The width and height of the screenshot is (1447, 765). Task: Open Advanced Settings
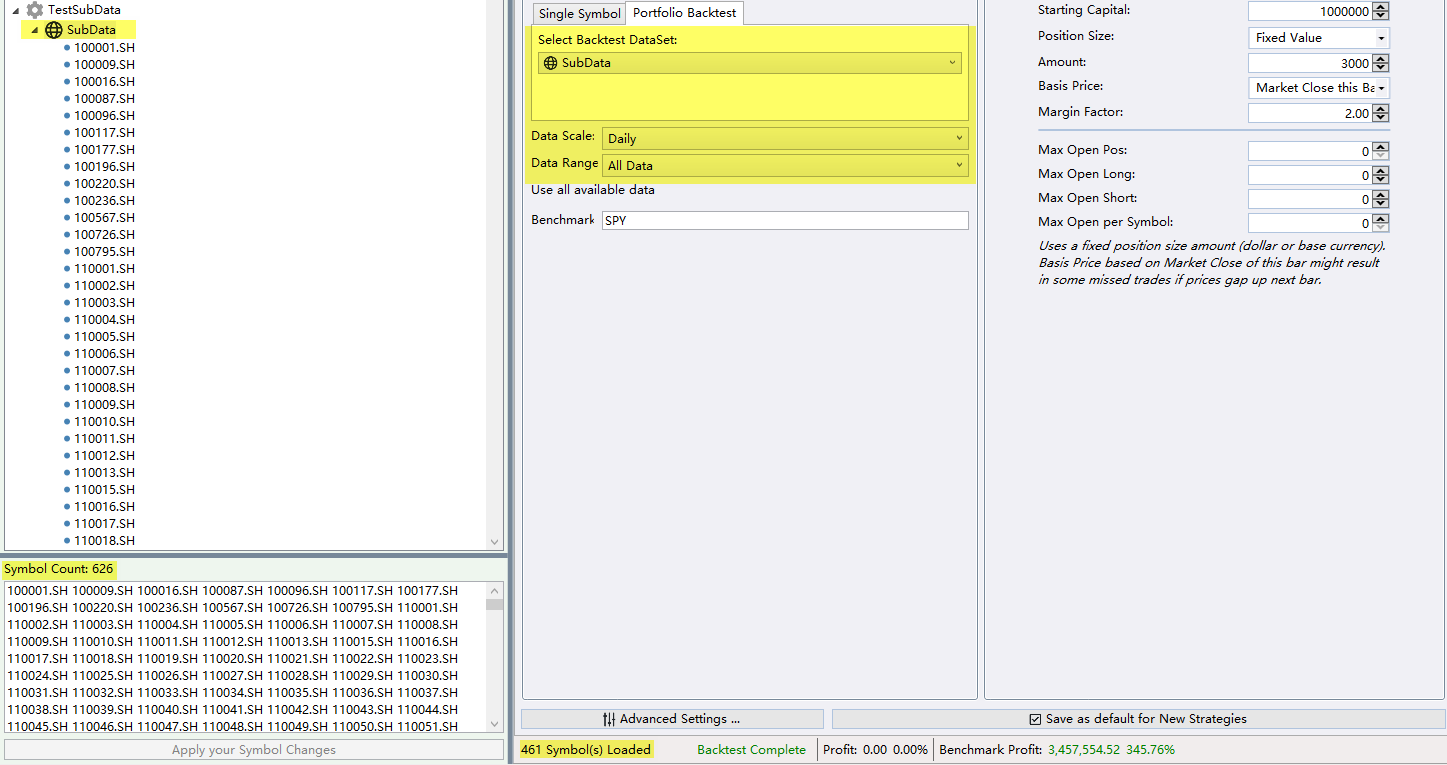coord(672,719)
